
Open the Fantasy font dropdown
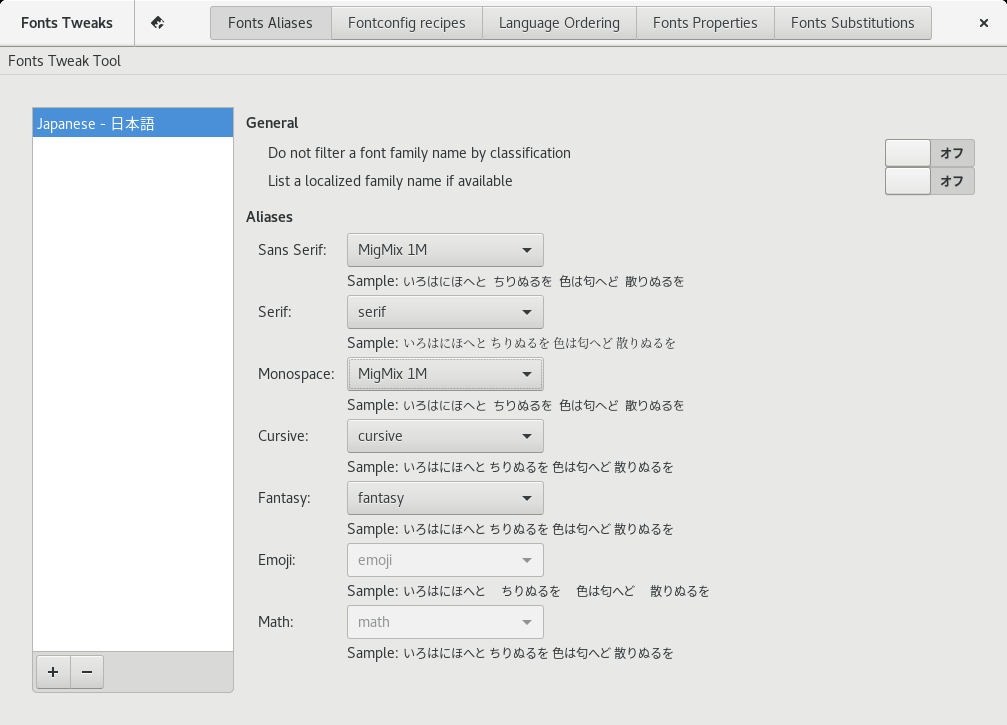445,498
